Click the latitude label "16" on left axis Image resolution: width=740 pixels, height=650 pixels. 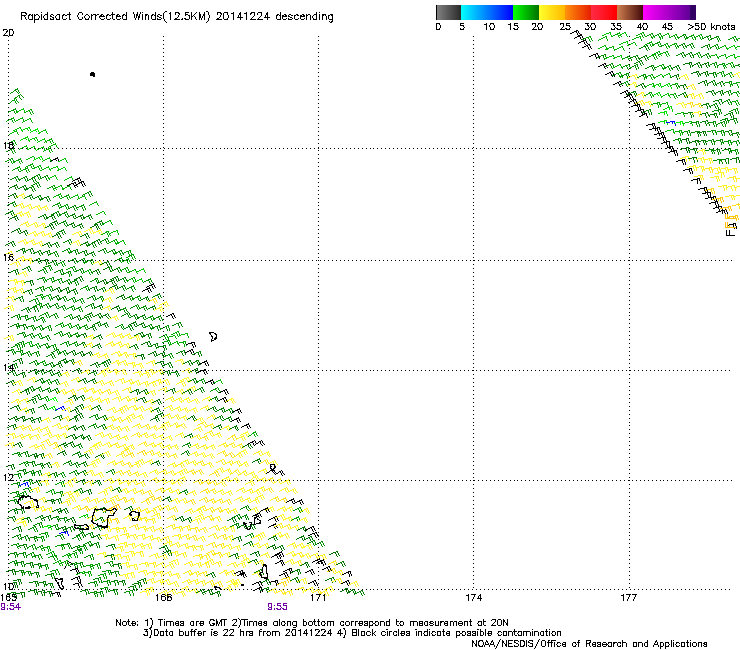click(8, 257)
